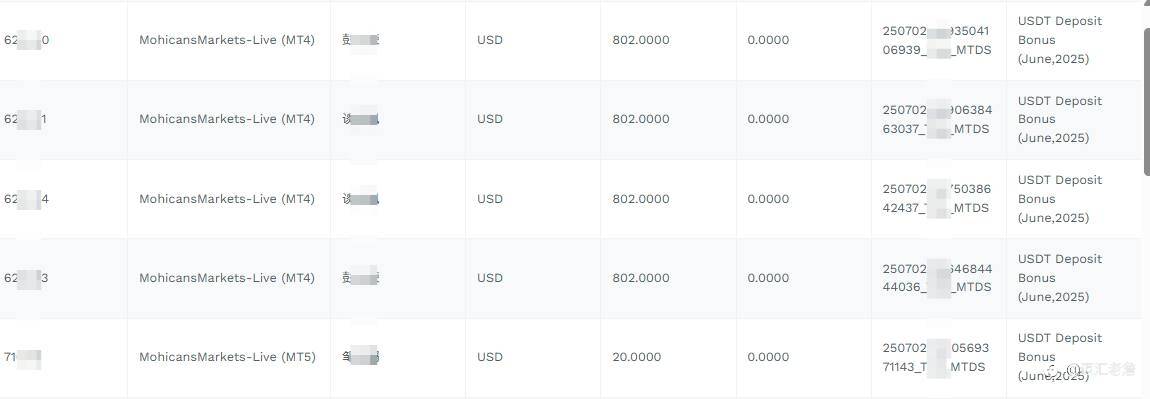Screen dimensions: 1150x399
Task: Click account number 62 ending in 1
Action: click(x=25, y=120)
